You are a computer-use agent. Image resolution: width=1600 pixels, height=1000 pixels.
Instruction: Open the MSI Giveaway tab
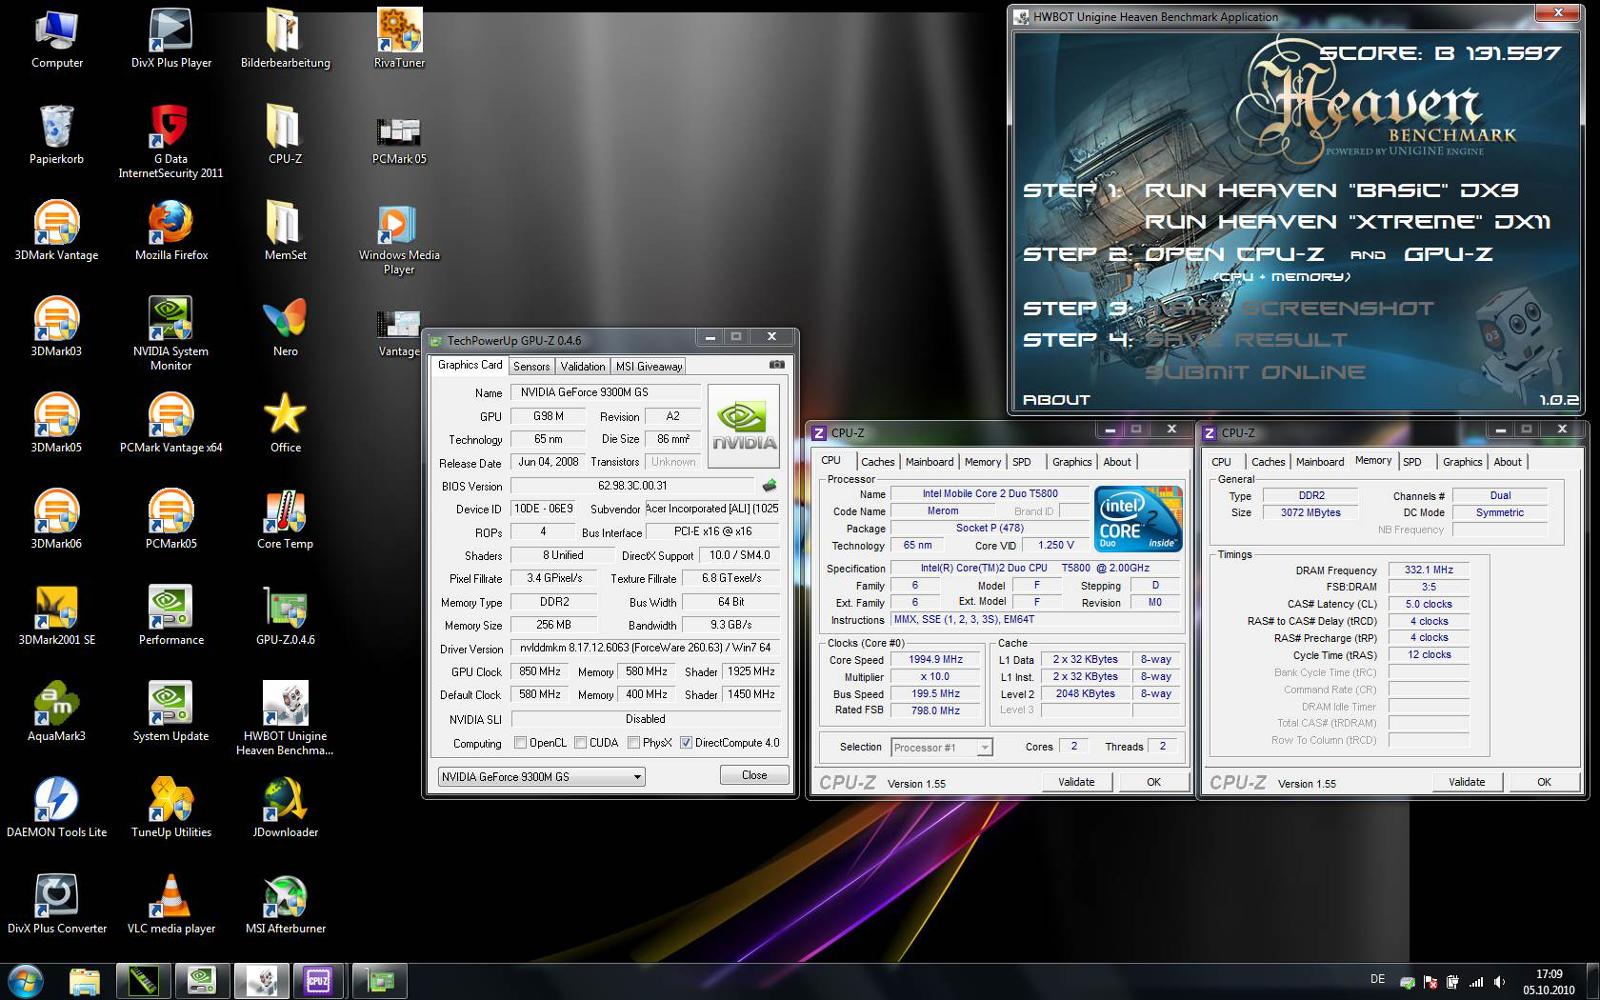pyautogui.click(x=649, y=366)
